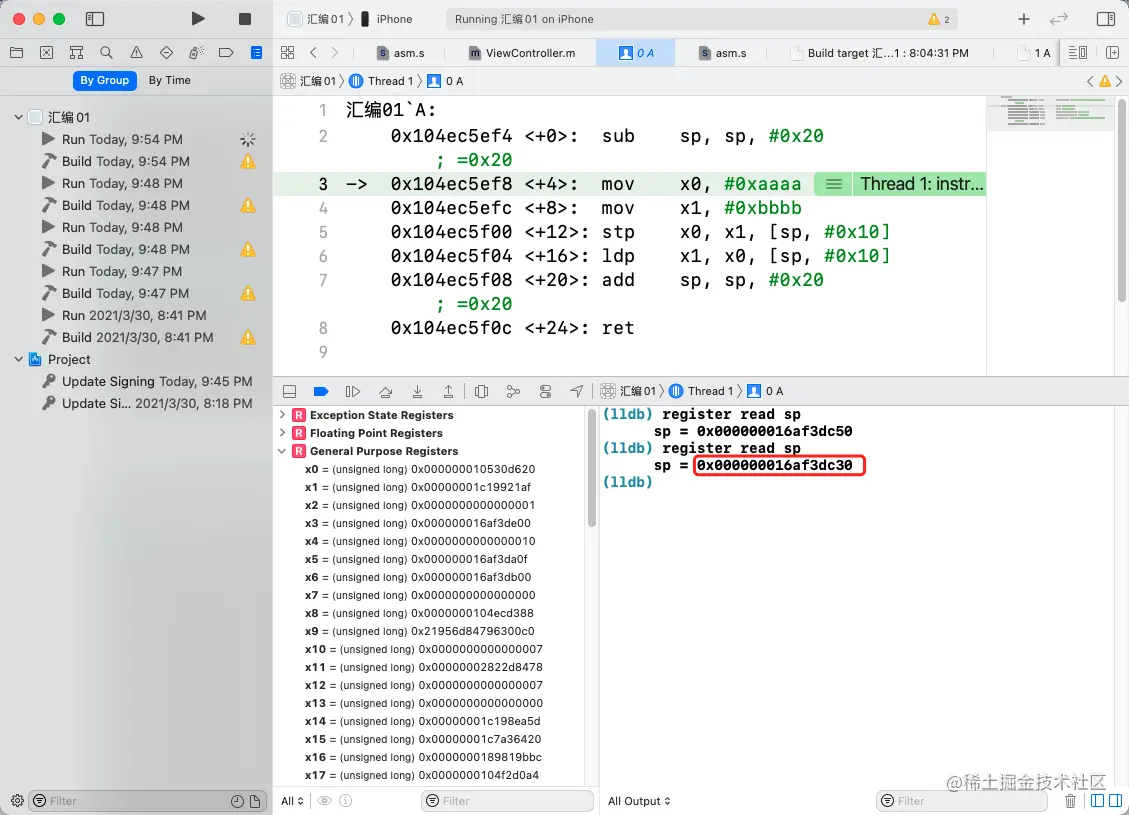The image size is (1129, 815).
Task: Click the Thread 1 instruction step annotation
Action: [921, 184]
